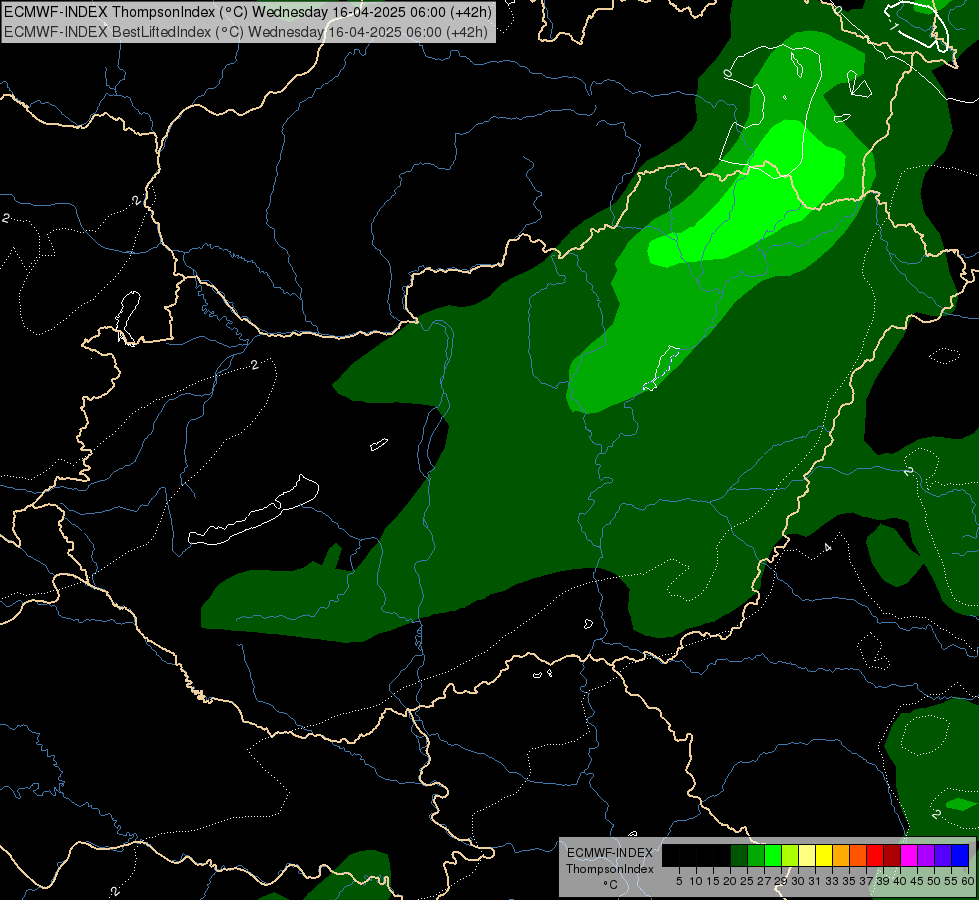Click the legend unit label '°C'
979x900 pixels.
(x=611, y=885)
